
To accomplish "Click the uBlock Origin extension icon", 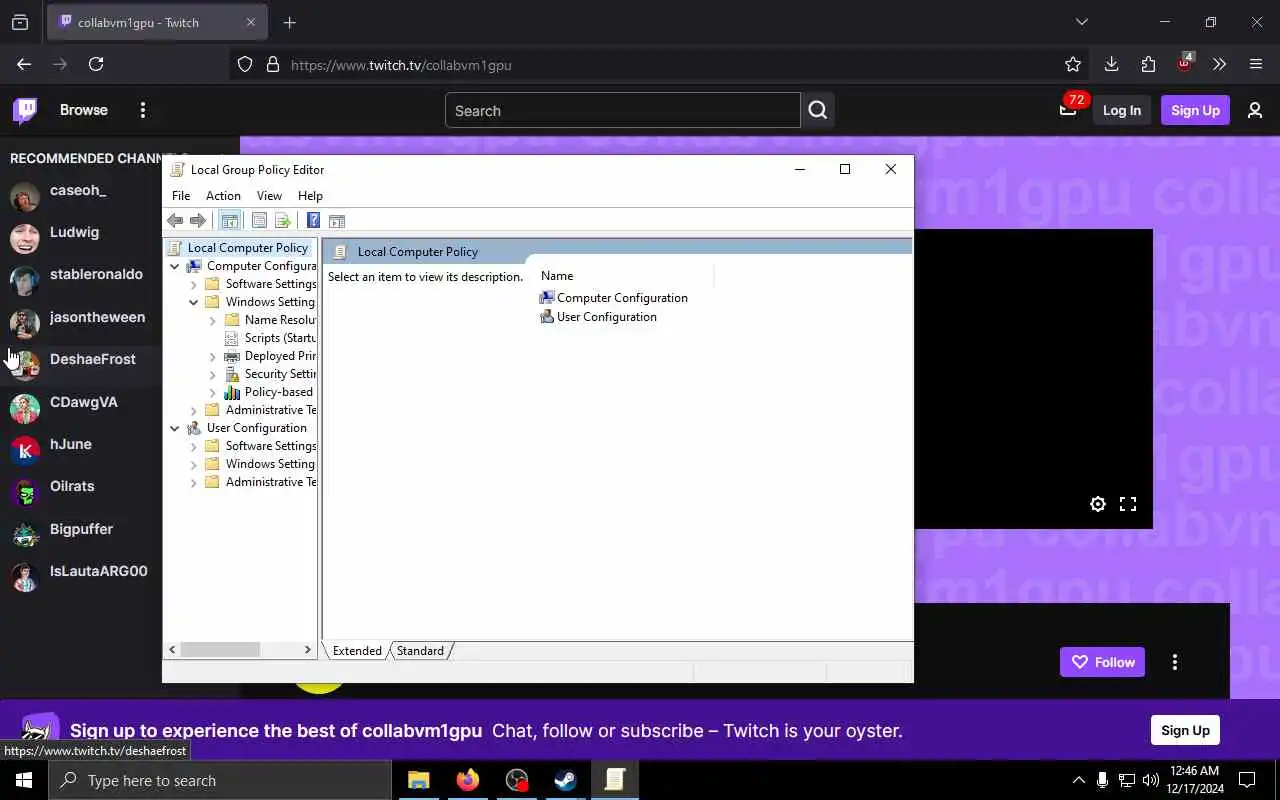I will click(x=1185, y=64).
